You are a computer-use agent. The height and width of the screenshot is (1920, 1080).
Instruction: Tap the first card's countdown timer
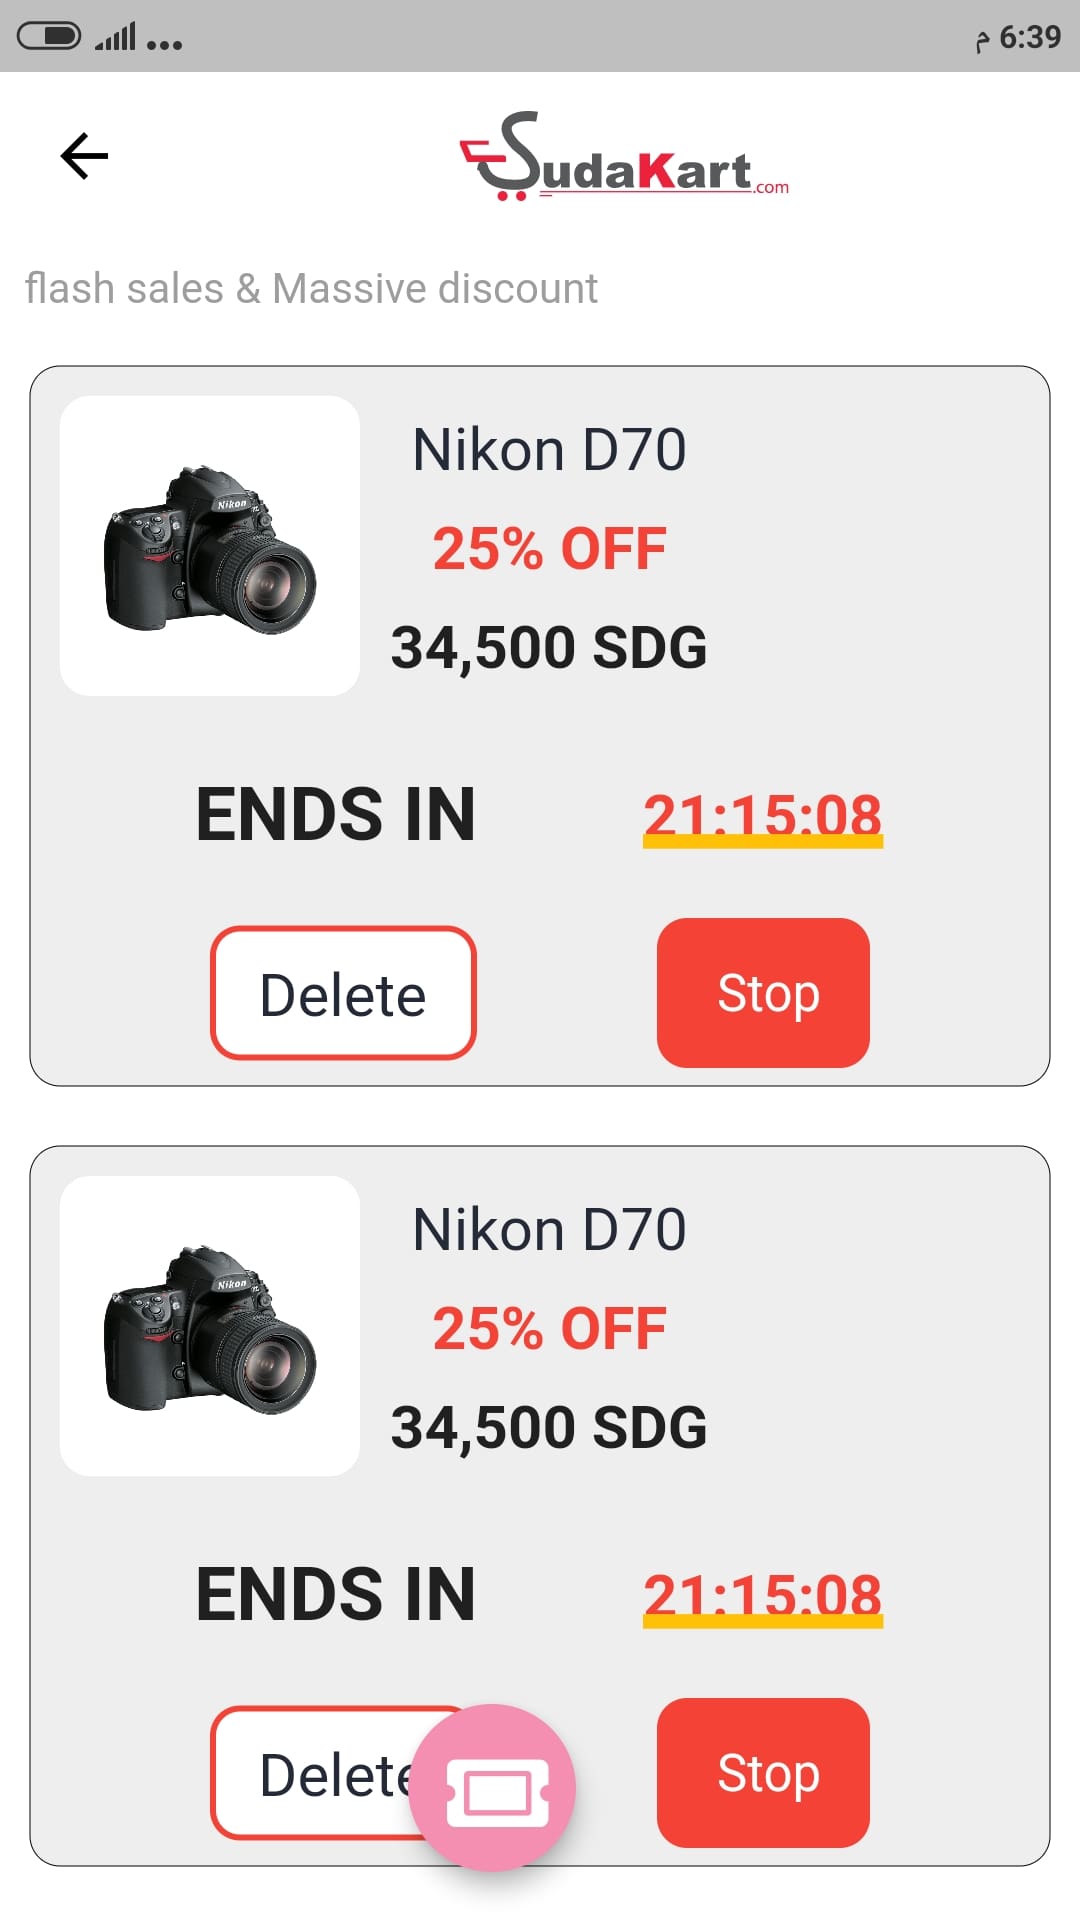click(x=762, y=815)
